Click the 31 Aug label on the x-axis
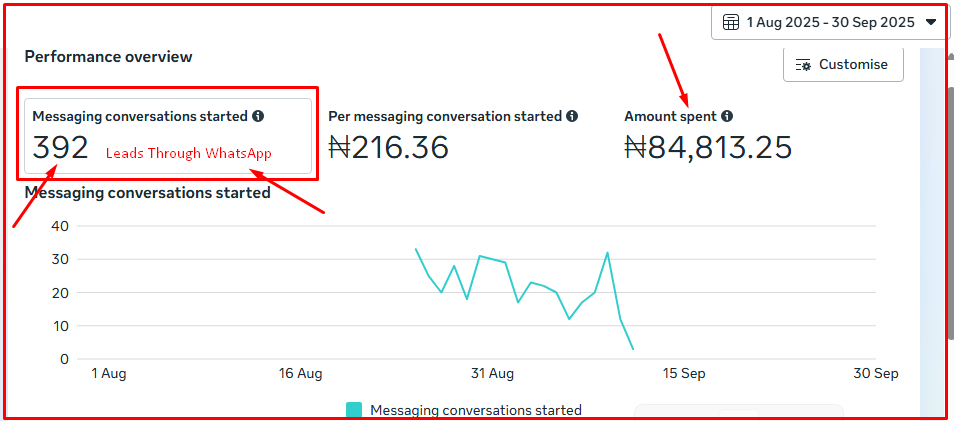This screenshot has width=954, height=421. [492, 374]
